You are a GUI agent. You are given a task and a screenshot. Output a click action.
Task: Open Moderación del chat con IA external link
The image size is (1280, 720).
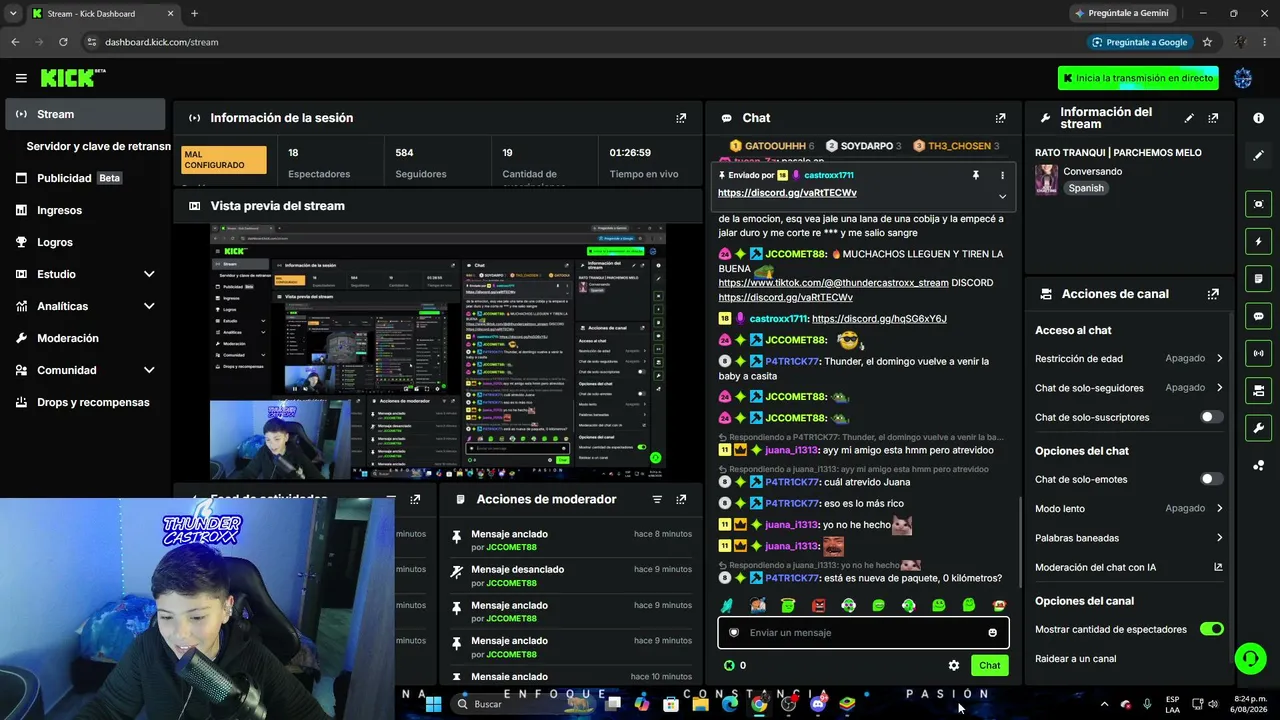point(1218,567)
